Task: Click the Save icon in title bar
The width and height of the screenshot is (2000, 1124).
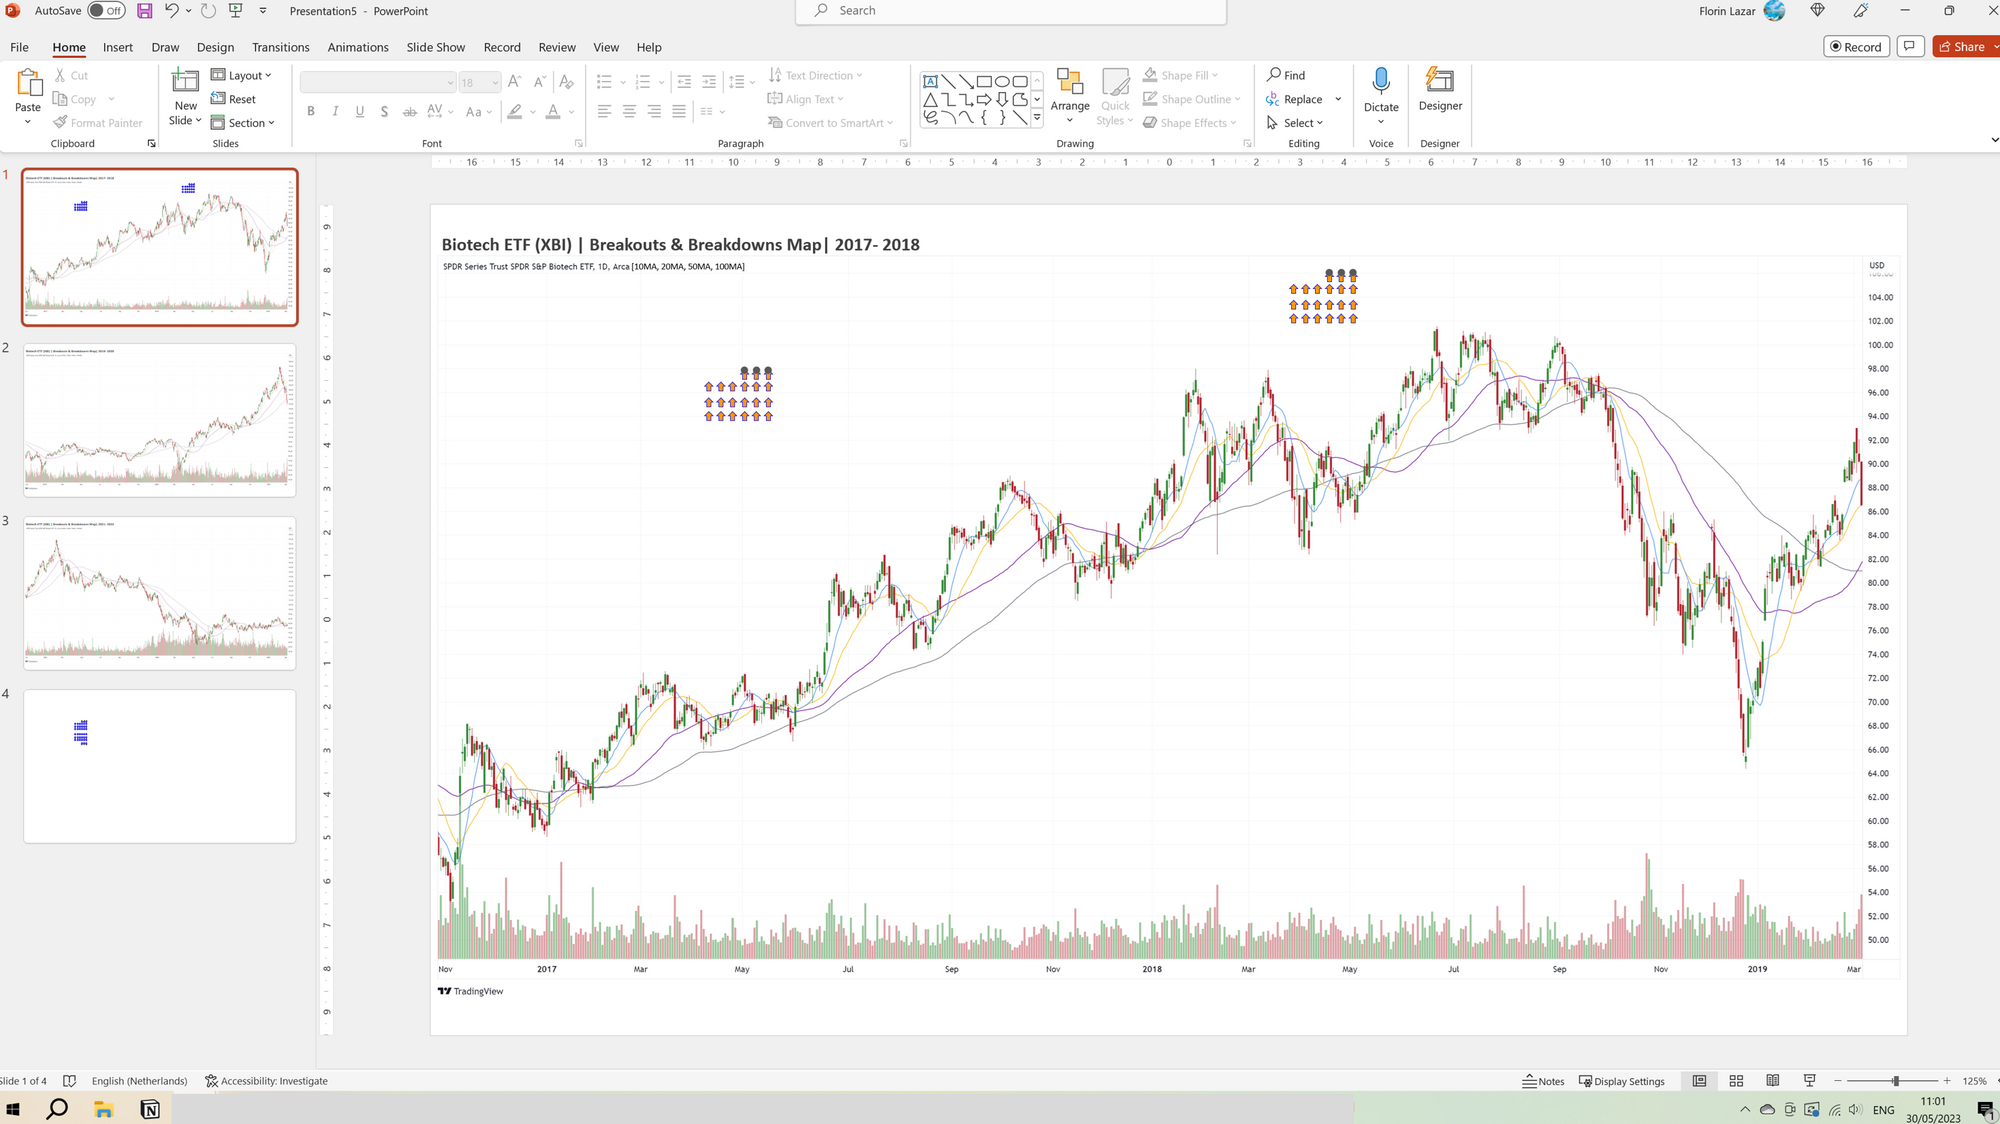Action: click(145, 11)
